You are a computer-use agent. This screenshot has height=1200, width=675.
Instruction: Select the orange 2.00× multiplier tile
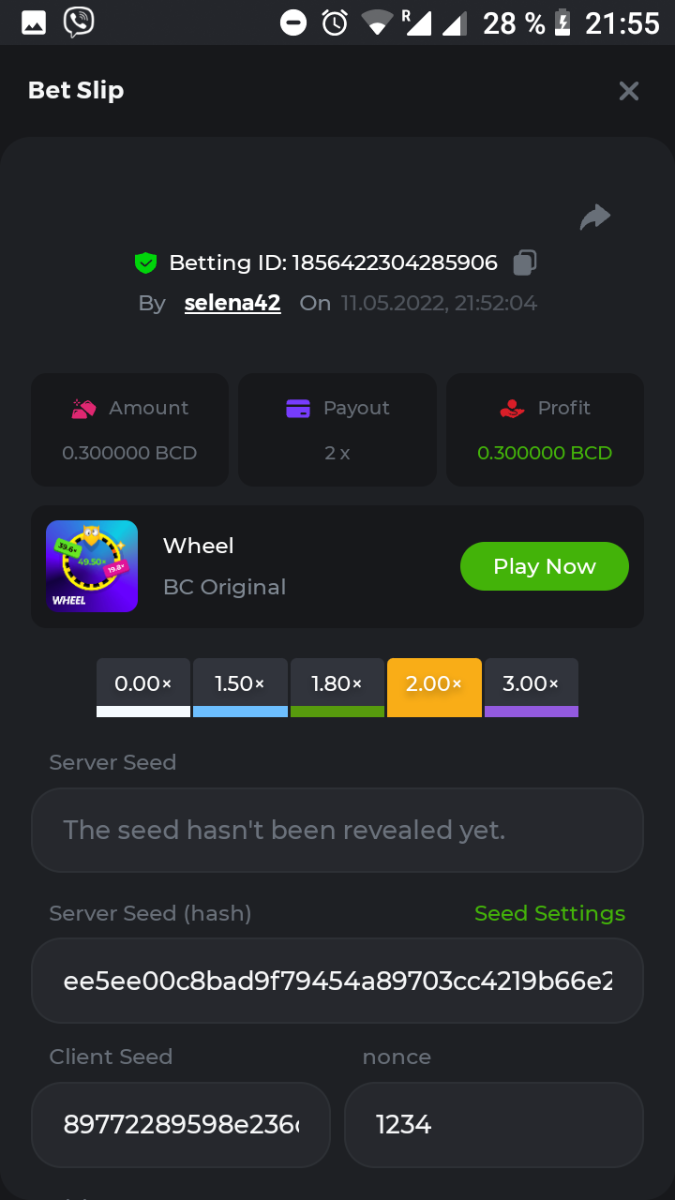click(434, 687)
